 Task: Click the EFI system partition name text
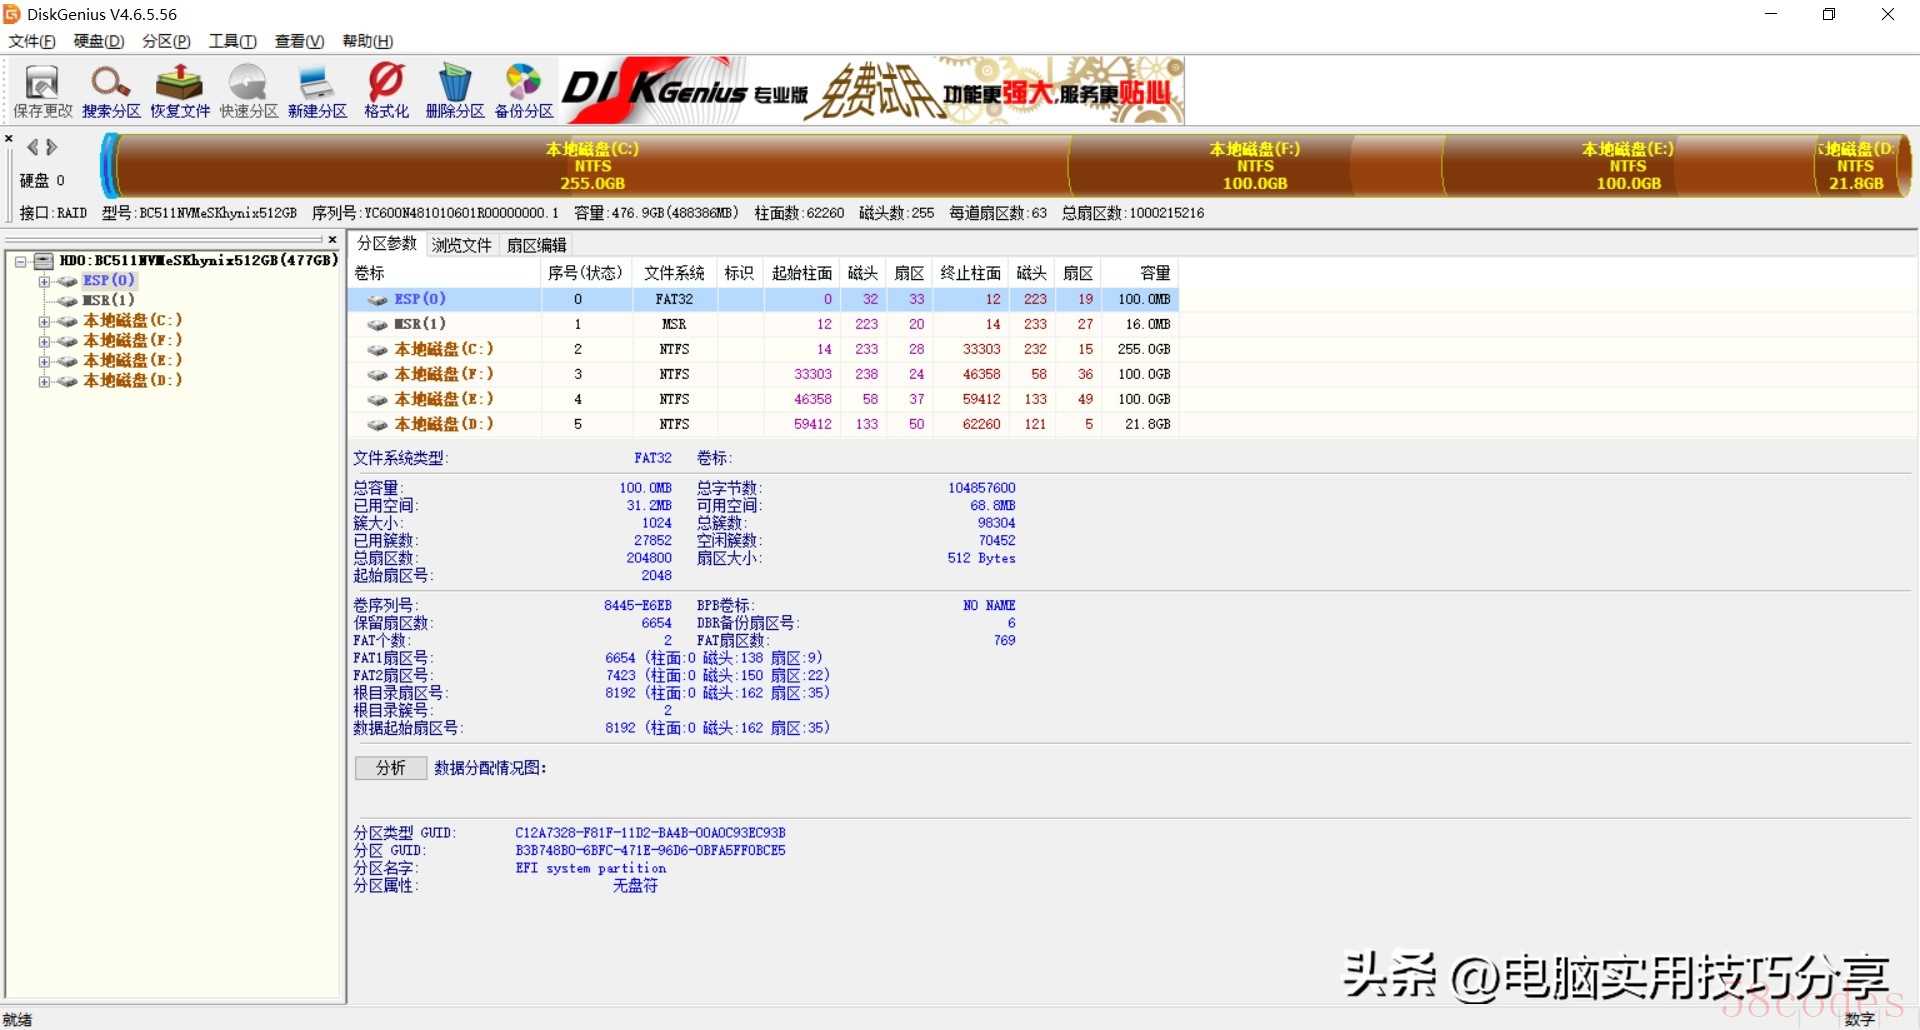(x=591, y=868)
